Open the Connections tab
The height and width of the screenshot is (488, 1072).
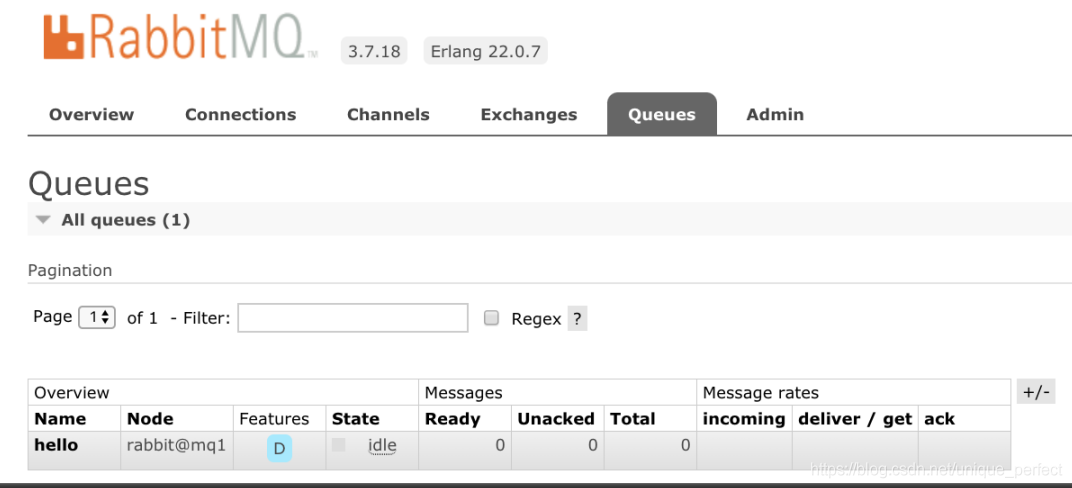coord(240,114)
